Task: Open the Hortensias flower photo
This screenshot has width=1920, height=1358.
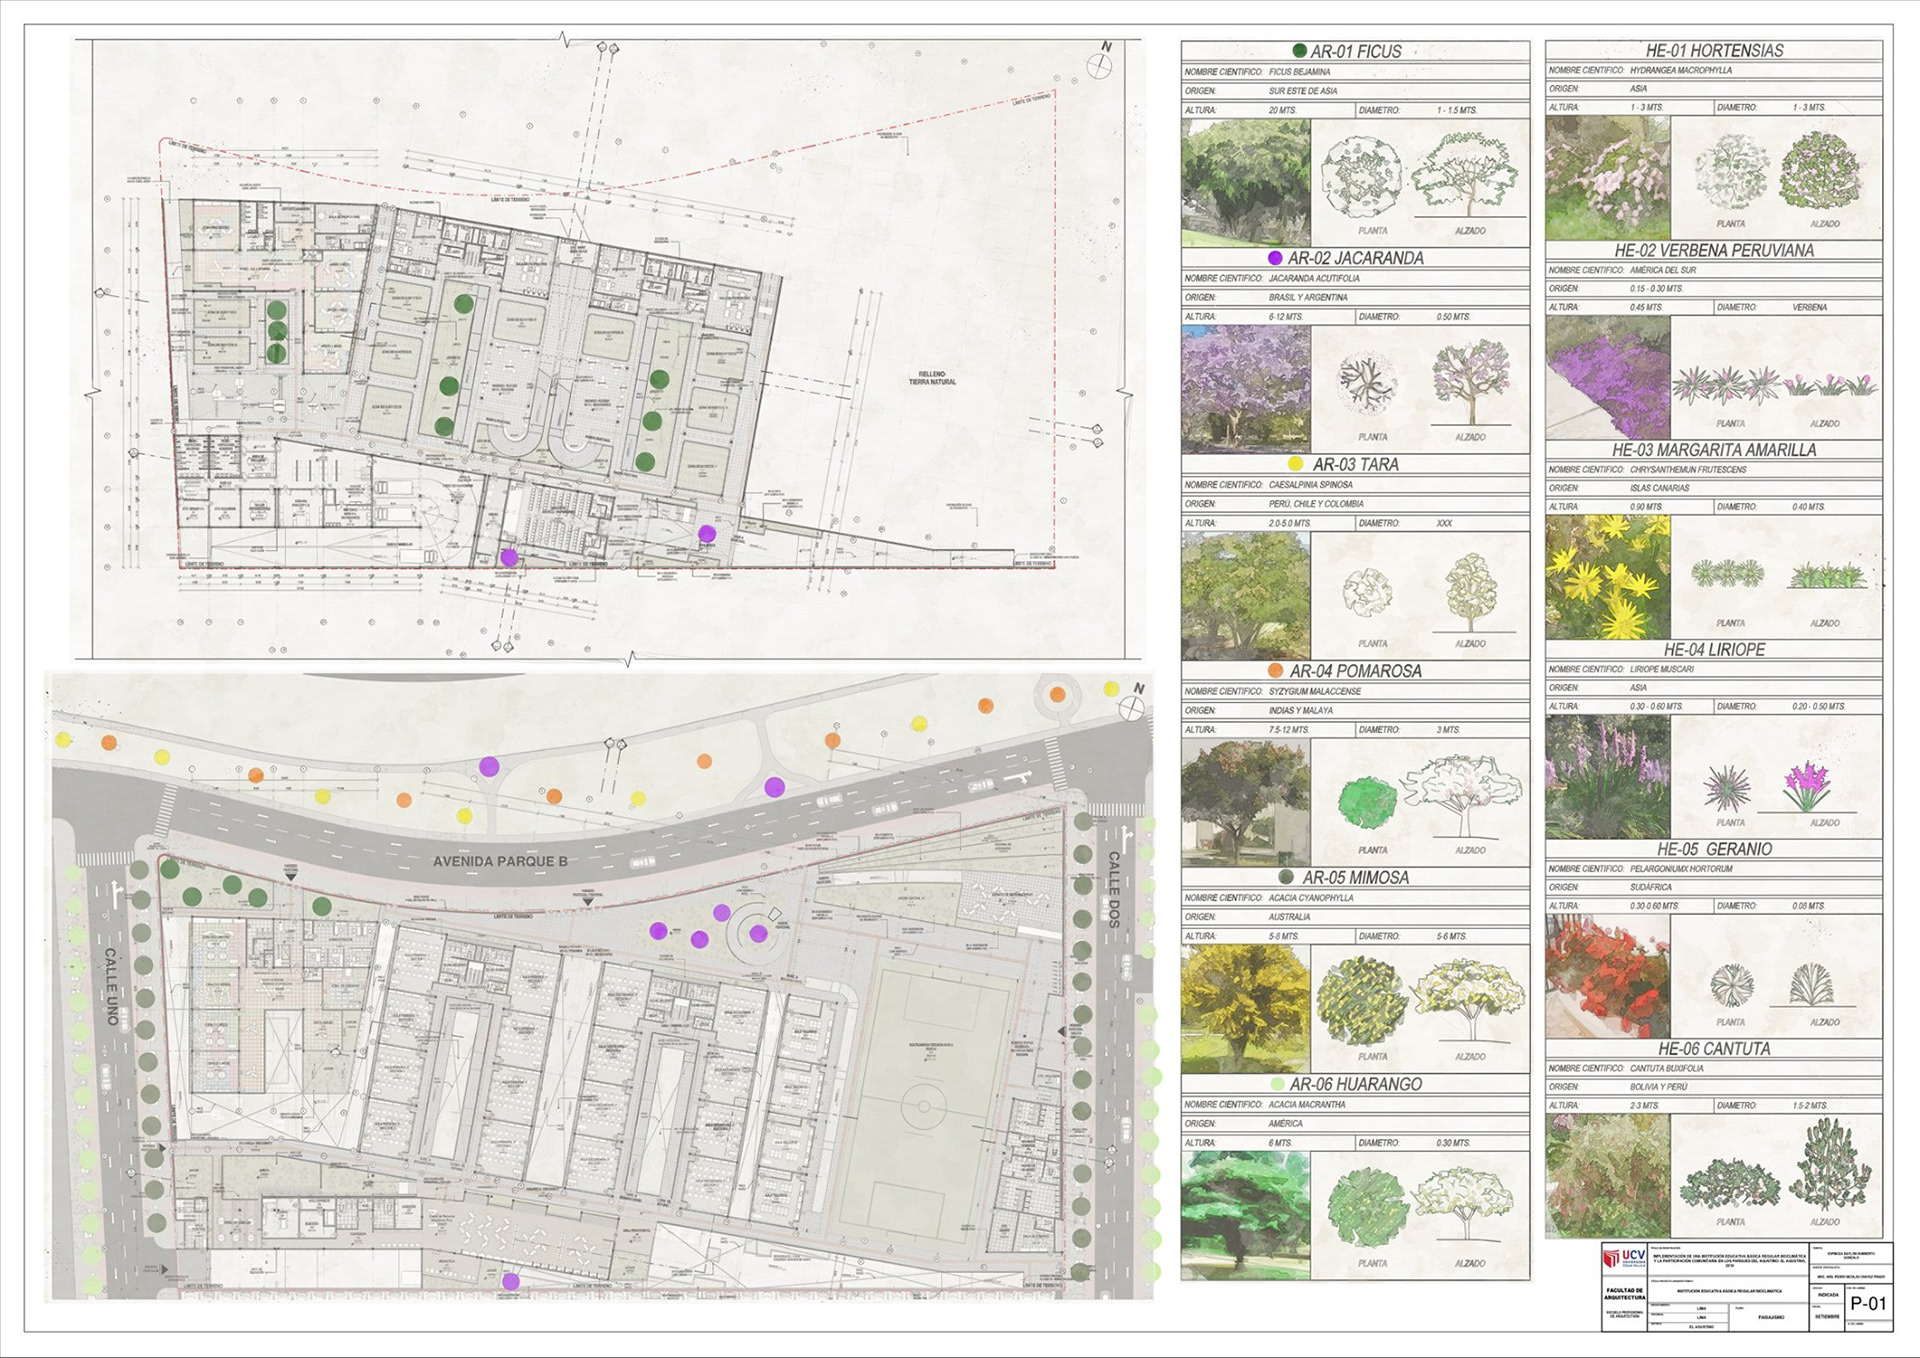Action: pos(1607,177)
